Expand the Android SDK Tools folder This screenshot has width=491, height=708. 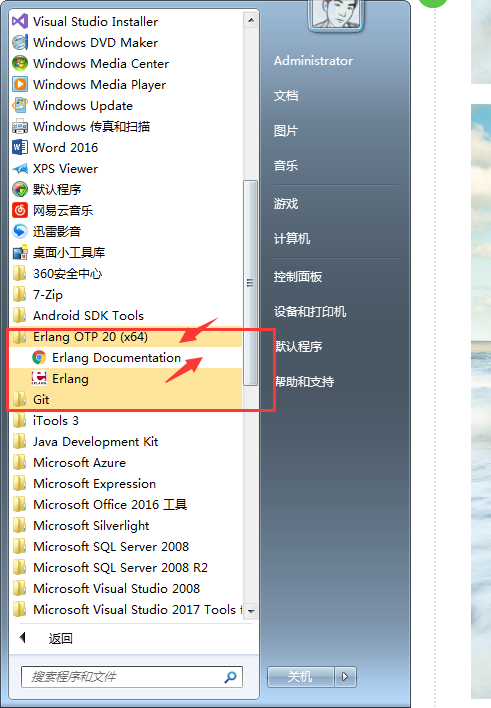[x=125, y=316]
